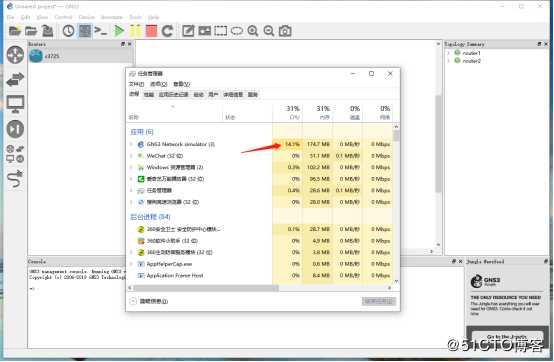The image size is (554, 362).
Task: Sort processes by memory column header
Action: 318,112
